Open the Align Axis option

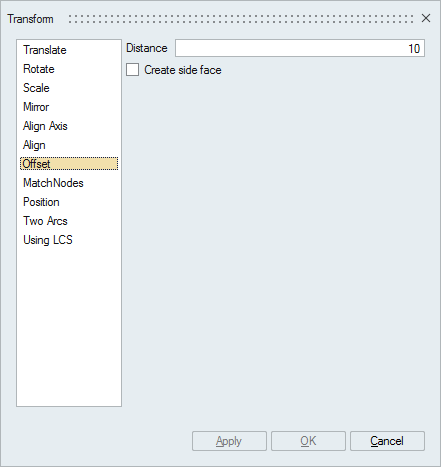(45, 126)
